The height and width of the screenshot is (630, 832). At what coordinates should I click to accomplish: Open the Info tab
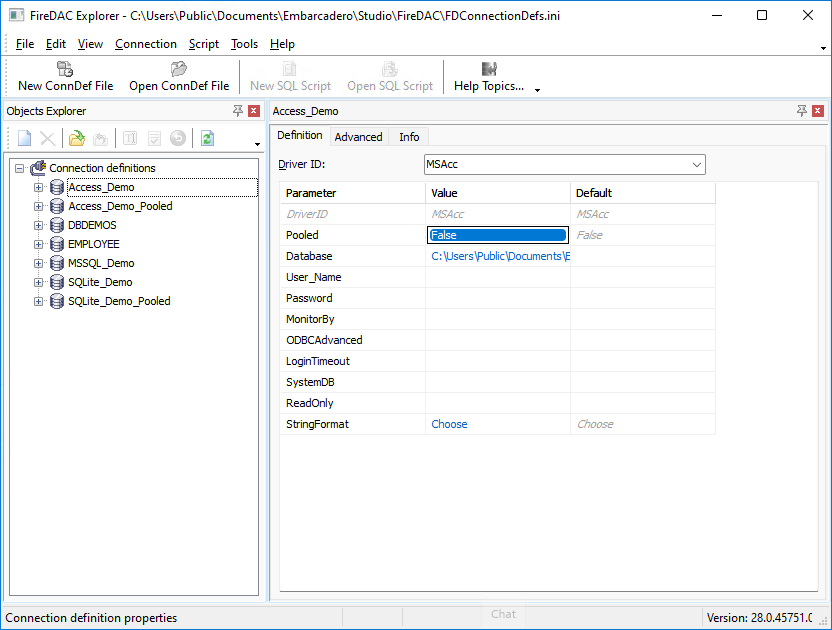[409, 137]
